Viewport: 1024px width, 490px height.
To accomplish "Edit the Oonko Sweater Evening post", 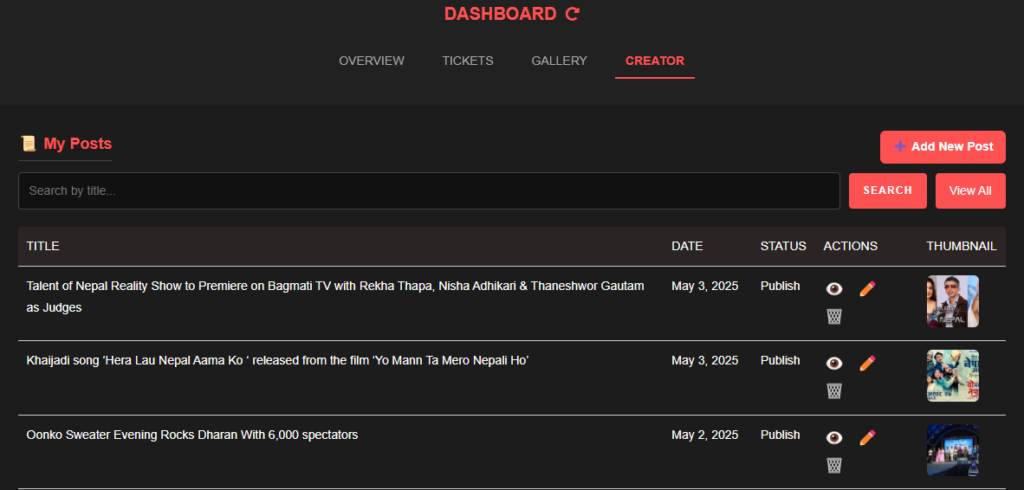I will tap(867, 438).
